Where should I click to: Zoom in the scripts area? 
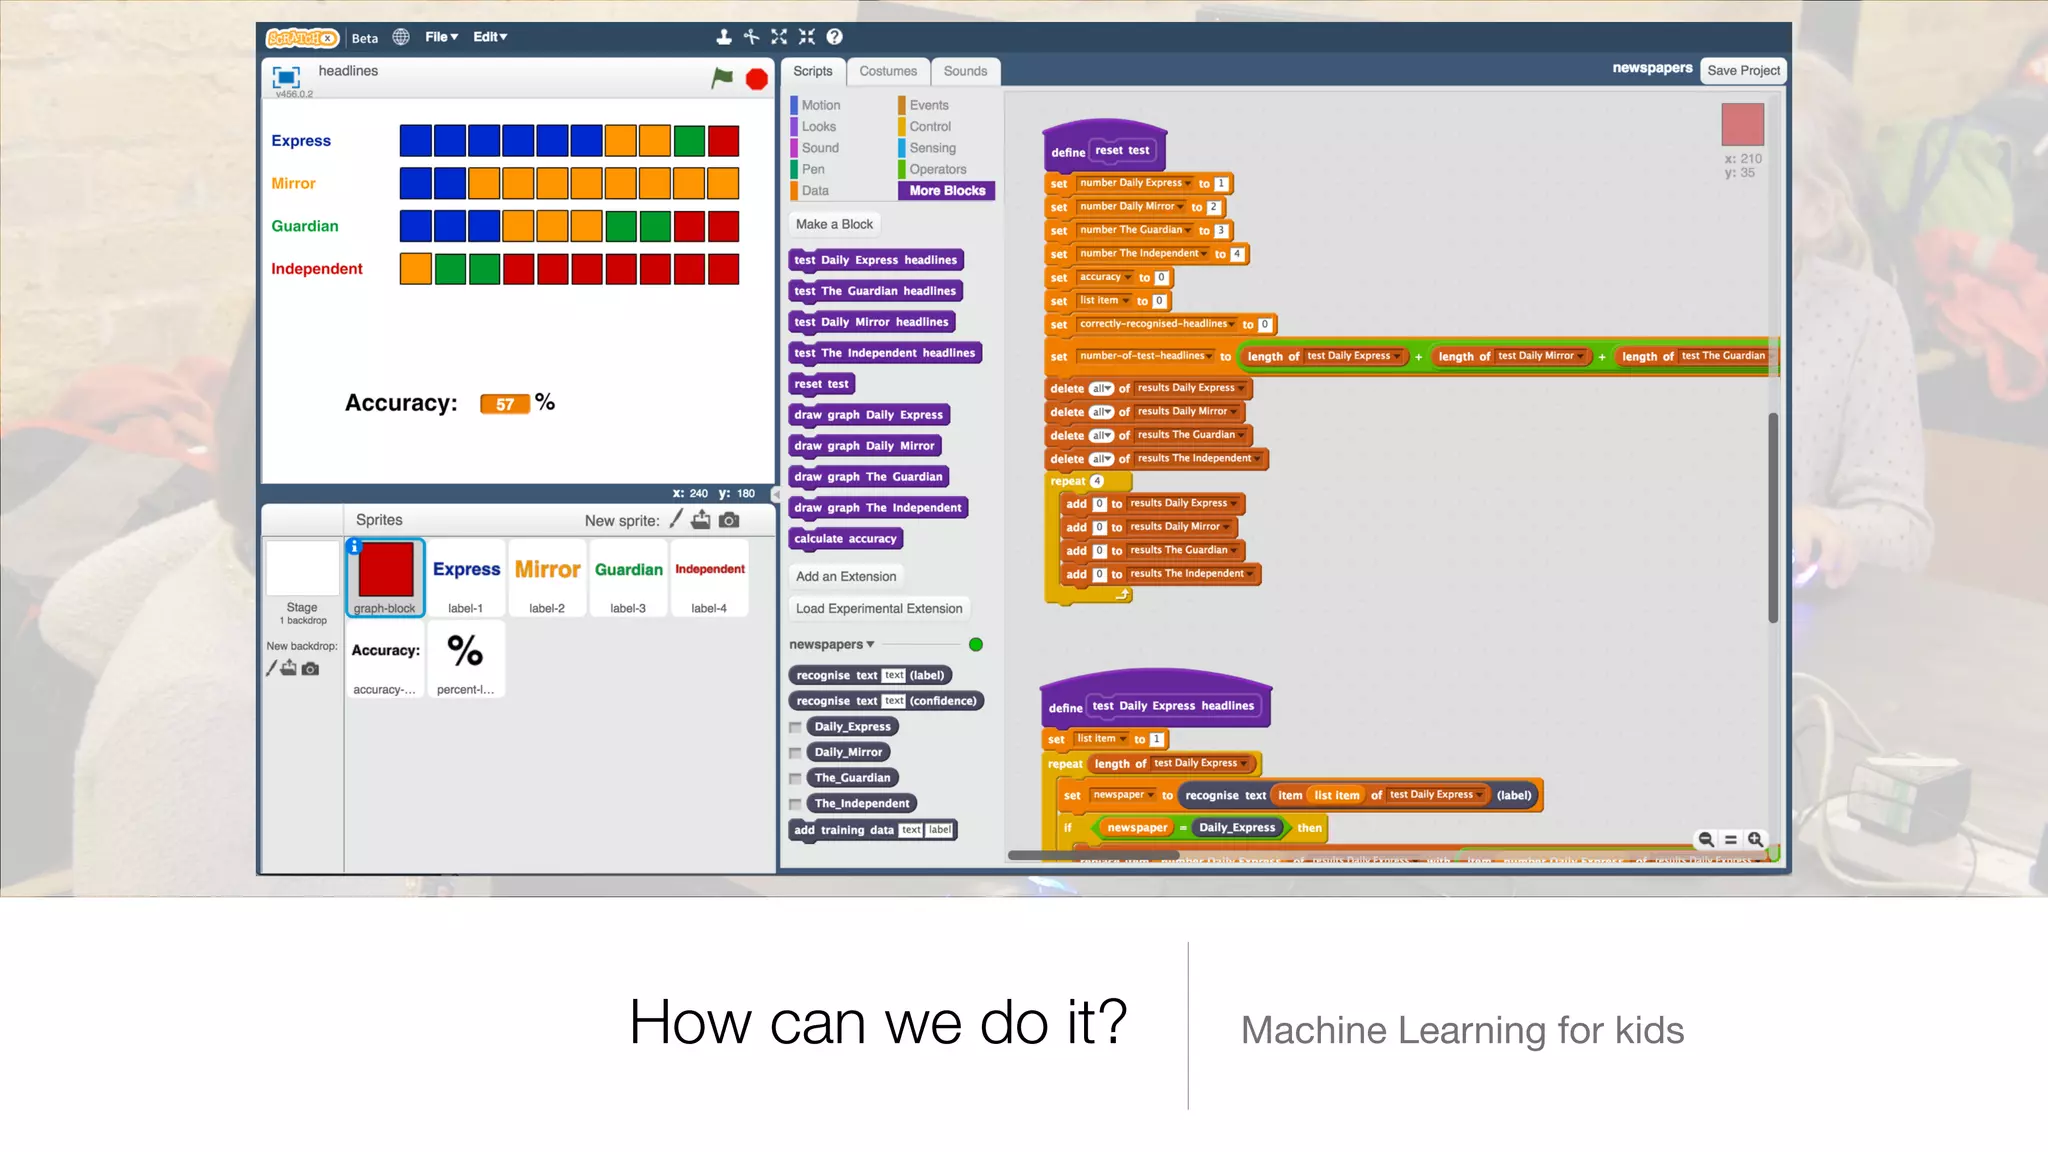click(1756, 840)
